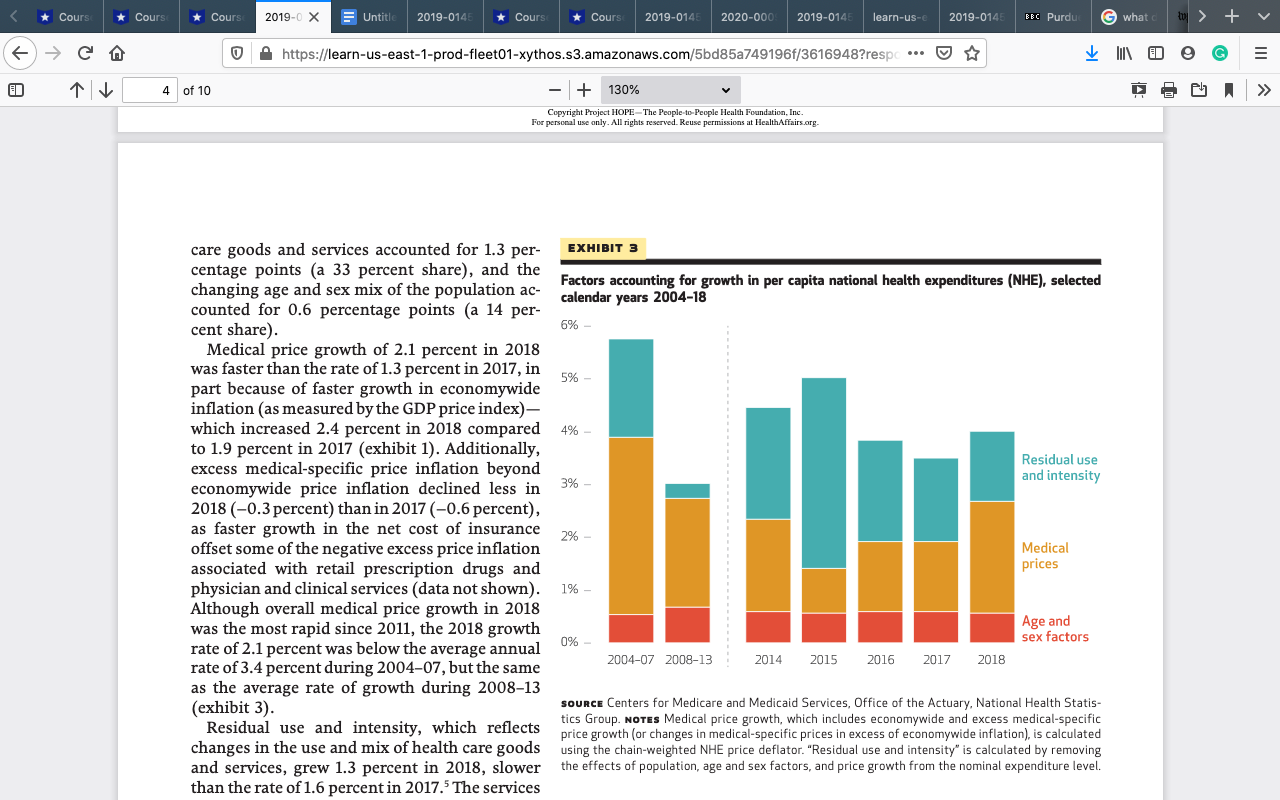Click the '2018' axis label
This screenshot has height=800, width=1280.
[x=992, y=660]
